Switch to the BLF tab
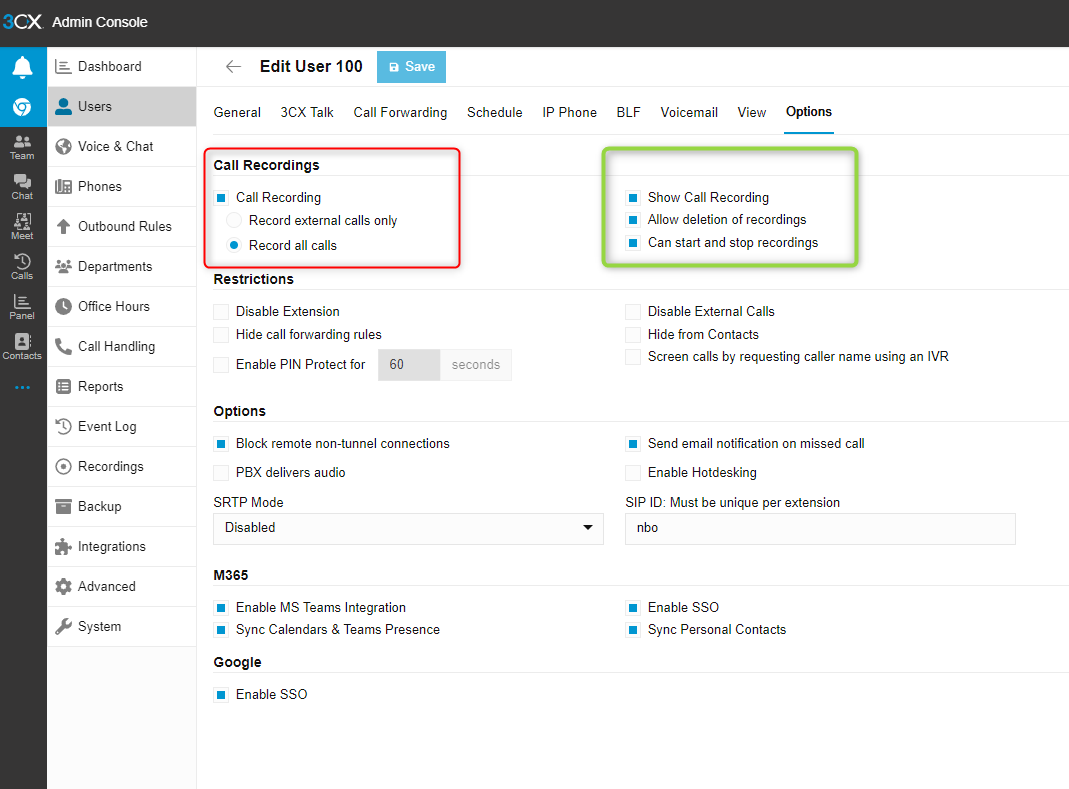 pos(628,113)
